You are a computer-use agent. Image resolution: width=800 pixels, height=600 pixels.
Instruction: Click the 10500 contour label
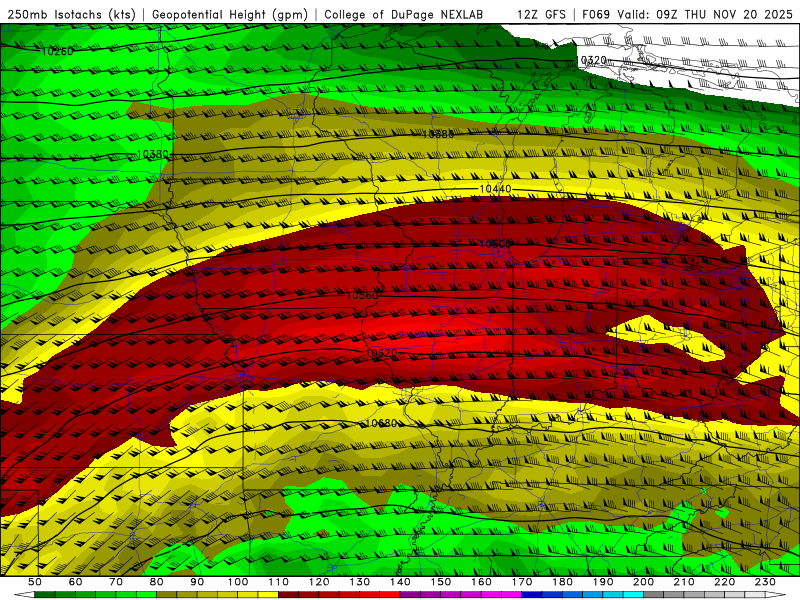[x=495, y=244]
